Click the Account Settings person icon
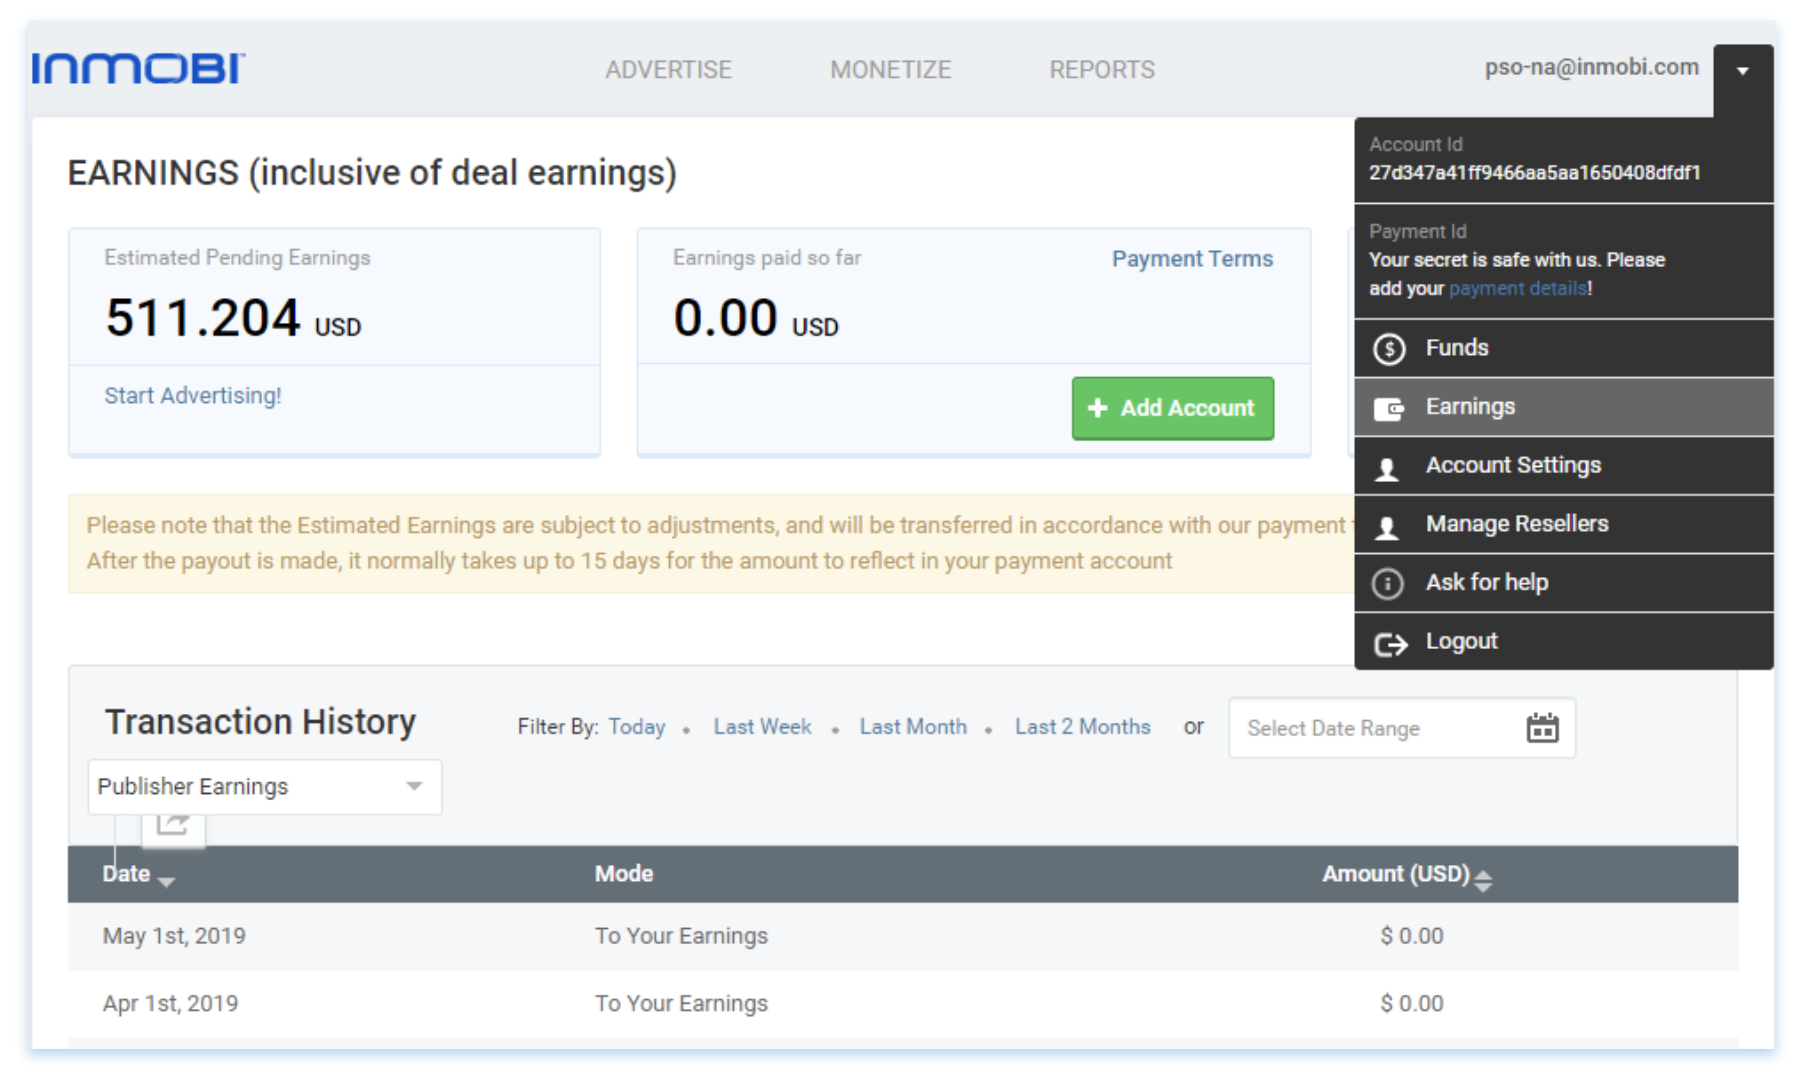Screen dimensions: 1808x1074 coord(1387,468)
